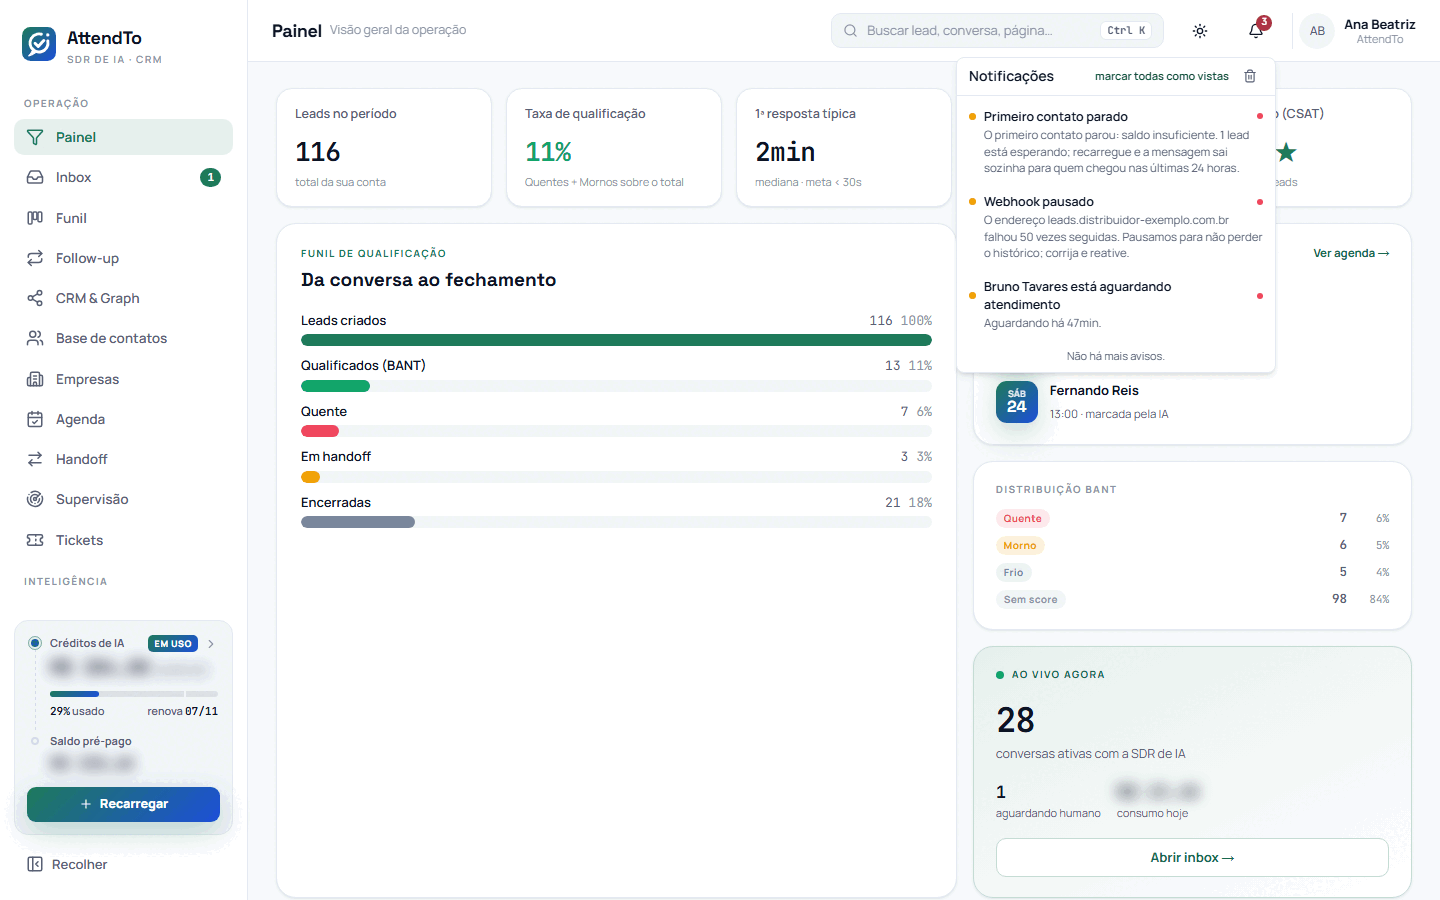The width and height of the screenshot is (1440, 900).
Task: Select the Créditos de IA radio option
Action: click(x=35, y=643)
